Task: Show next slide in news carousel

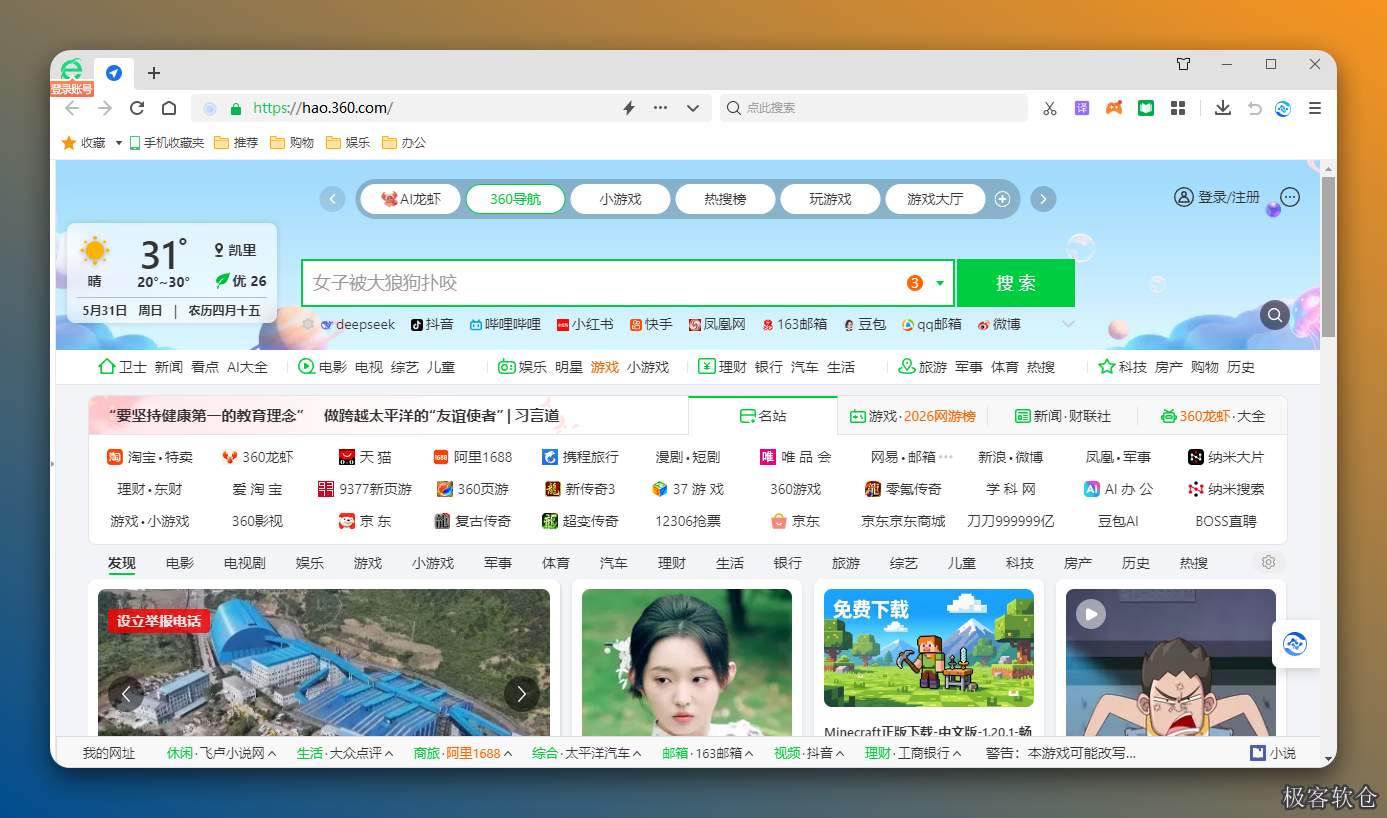Action: pyautogui.click(x=521, y=693)
